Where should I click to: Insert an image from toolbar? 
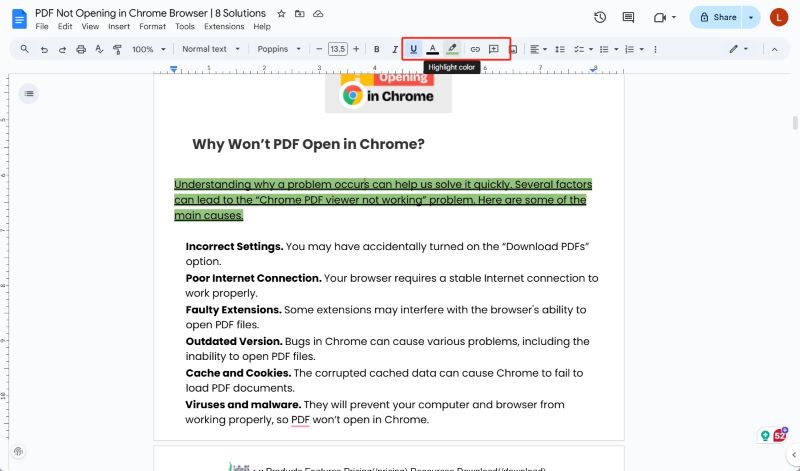click(513, 49)
